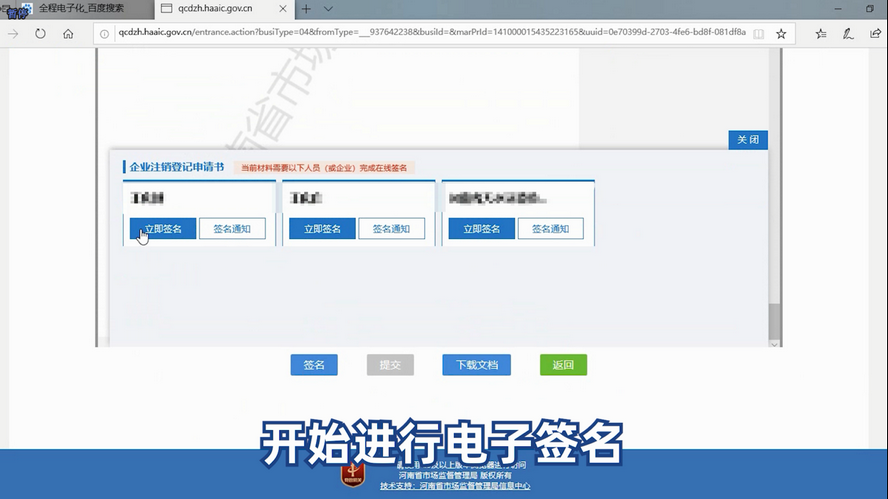Click 签名通知 for the third signer
This screenshot has height=499, width=888.
[550, 229]
